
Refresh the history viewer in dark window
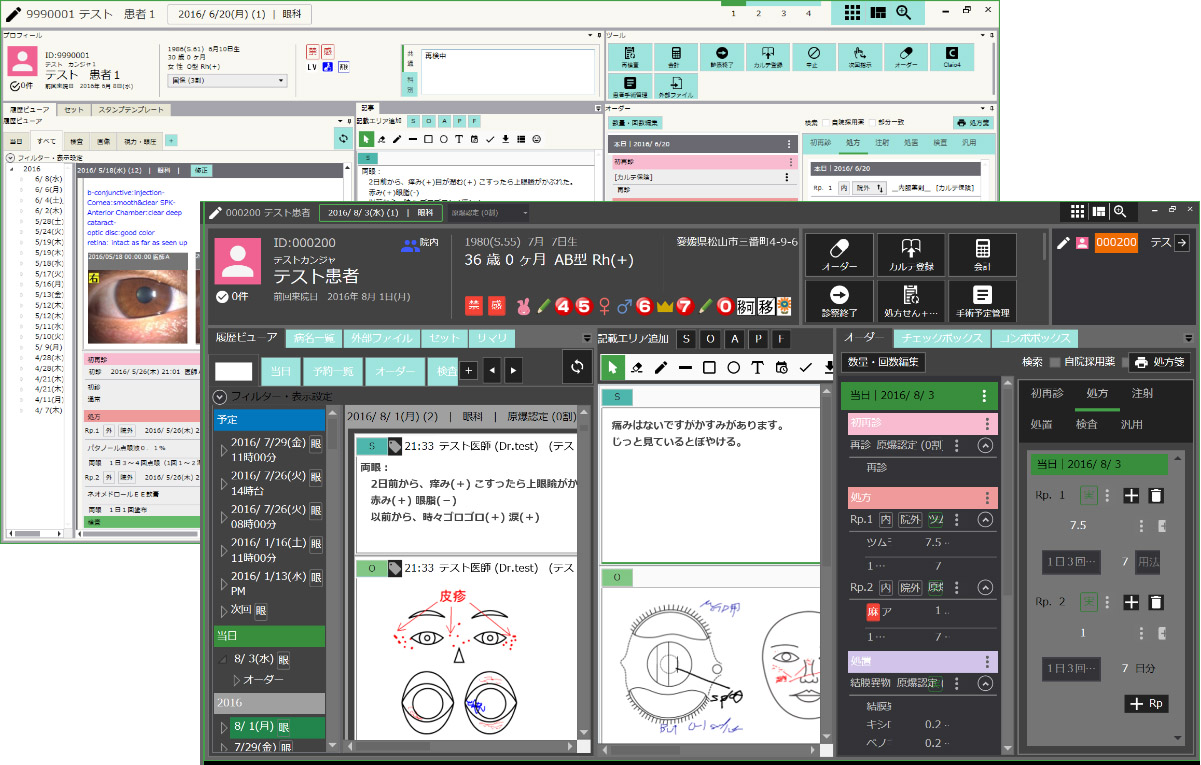[576, 367]
